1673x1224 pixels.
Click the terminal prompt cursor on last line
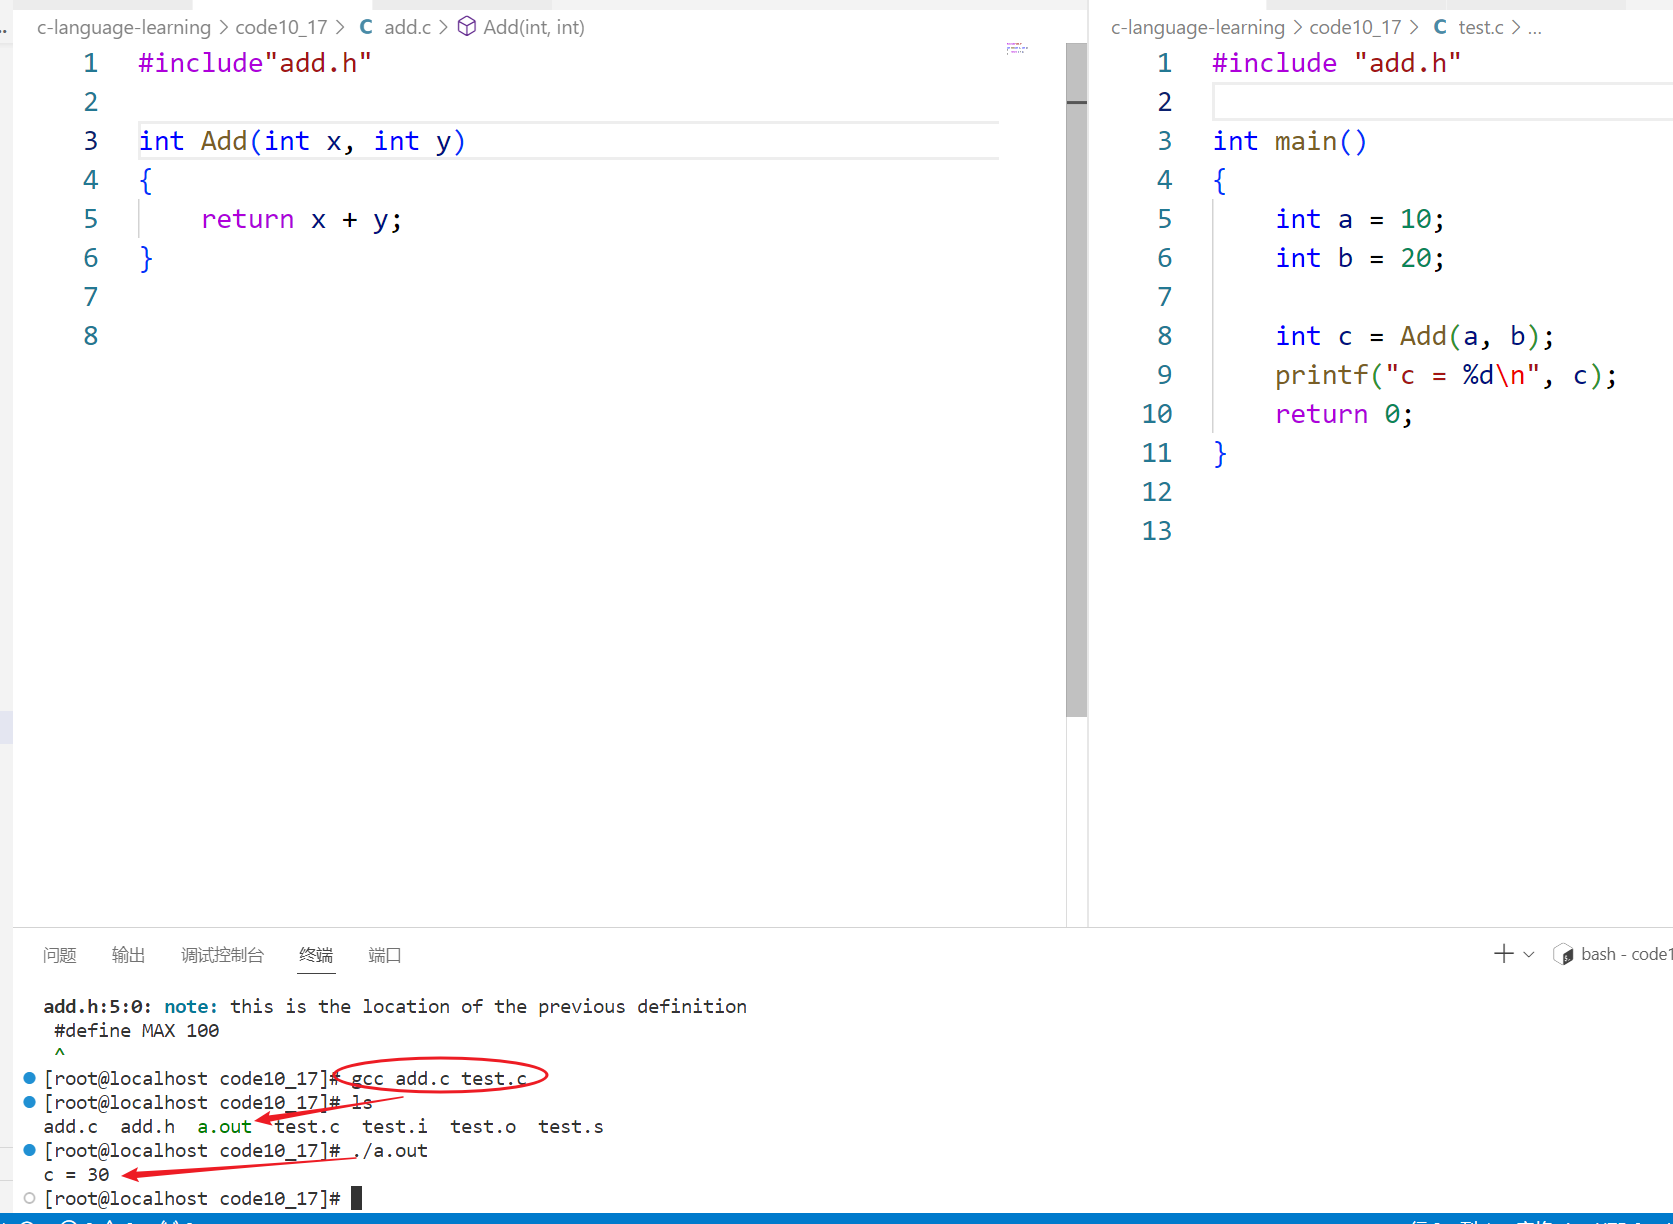pos(357,1198)
